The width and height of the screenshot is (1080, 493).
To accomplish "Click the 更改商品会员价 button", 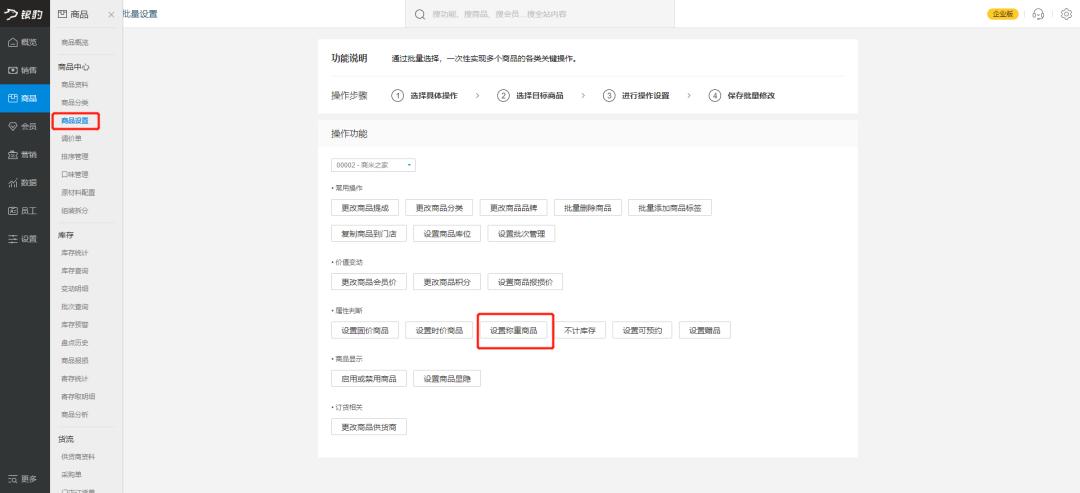I will point(368,282).
